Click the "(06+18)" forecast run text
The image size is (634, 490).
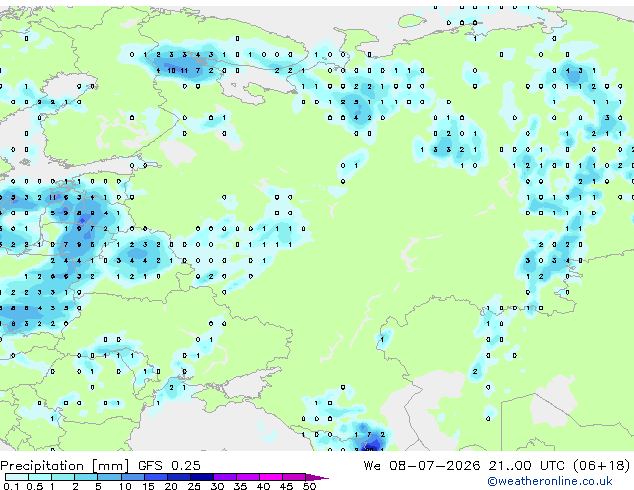[x=601, y=466]
